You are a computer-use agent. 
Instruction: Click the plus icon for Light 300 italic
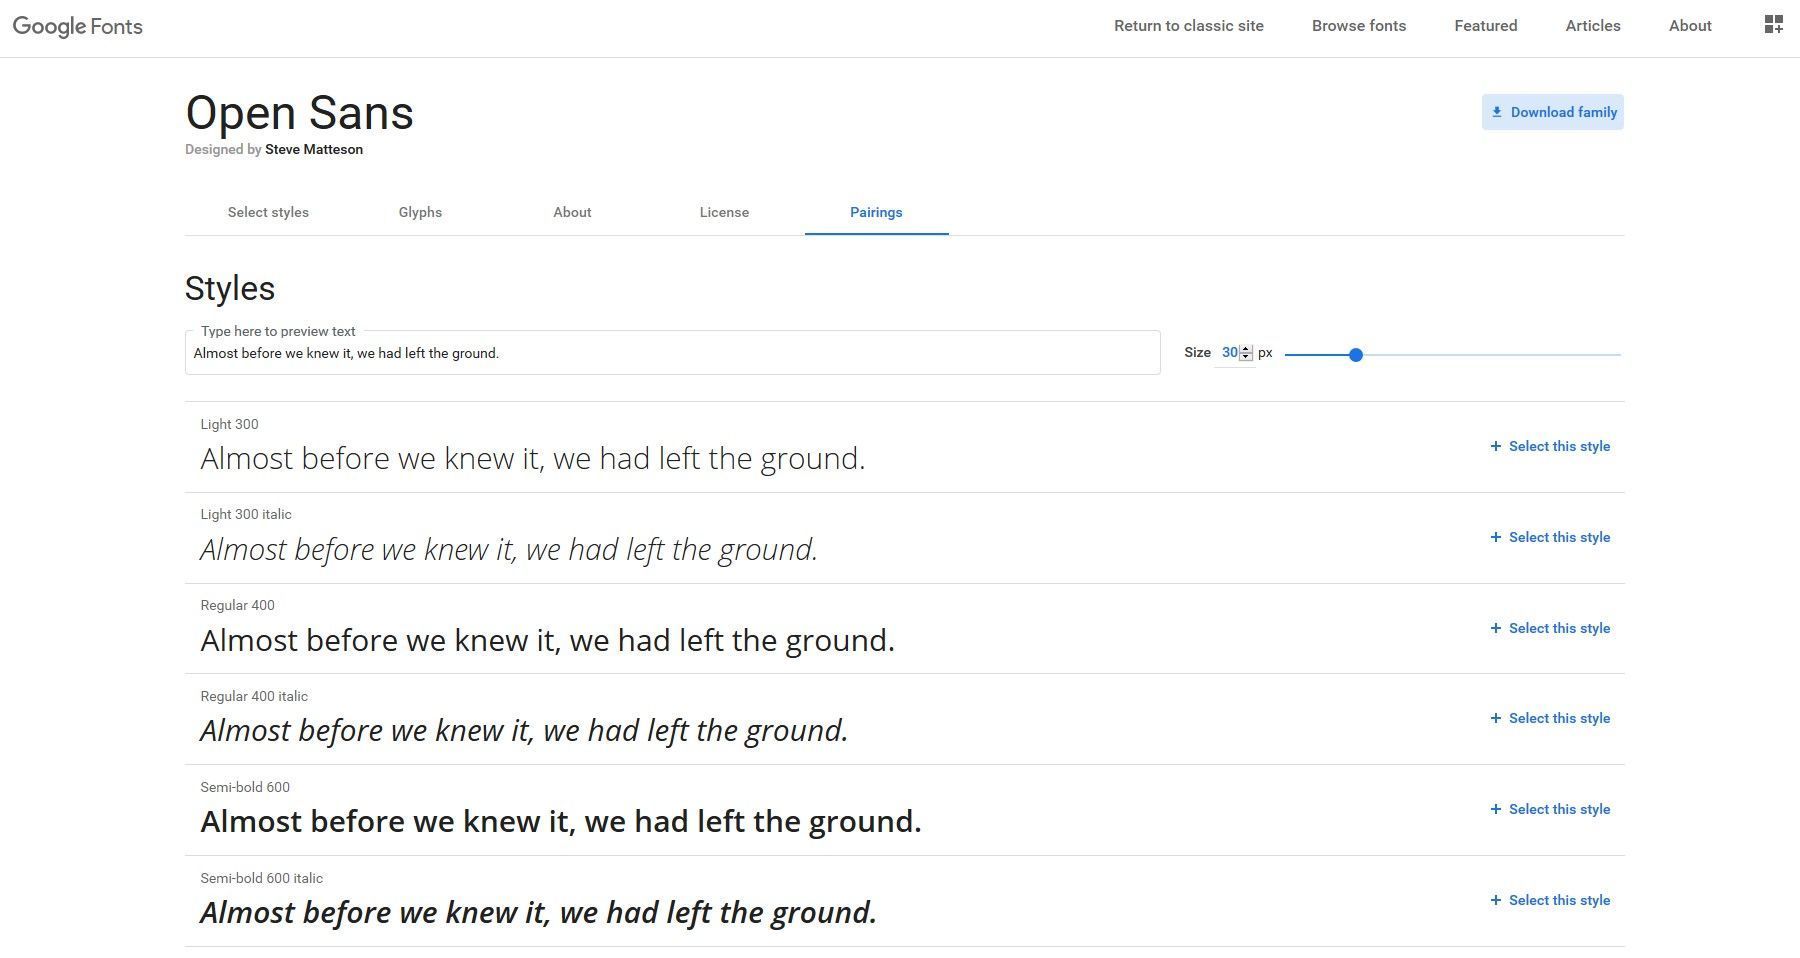[x=1496, y=537]
